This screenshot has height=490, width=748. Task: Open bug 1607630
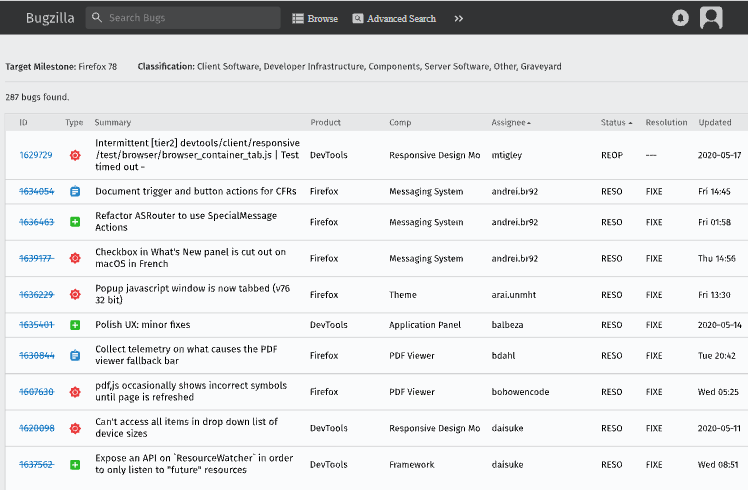(x=37, y=392)
